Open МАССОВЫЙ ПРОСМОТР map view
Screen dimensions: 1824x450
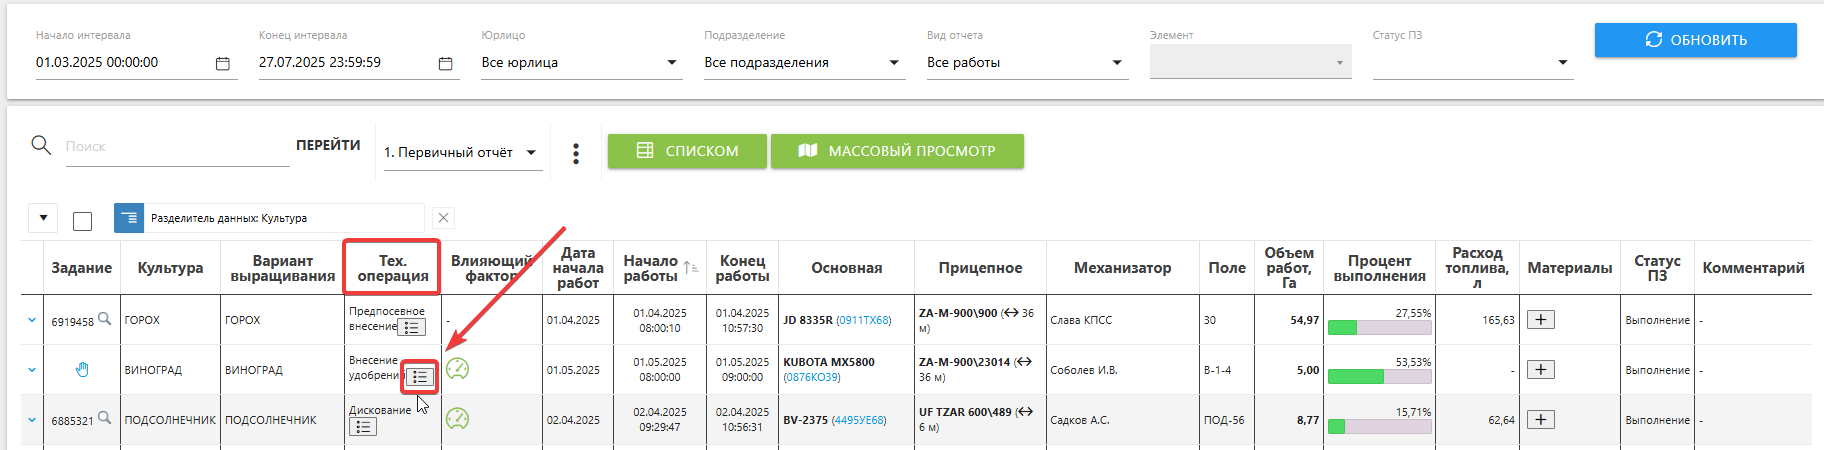897,151
